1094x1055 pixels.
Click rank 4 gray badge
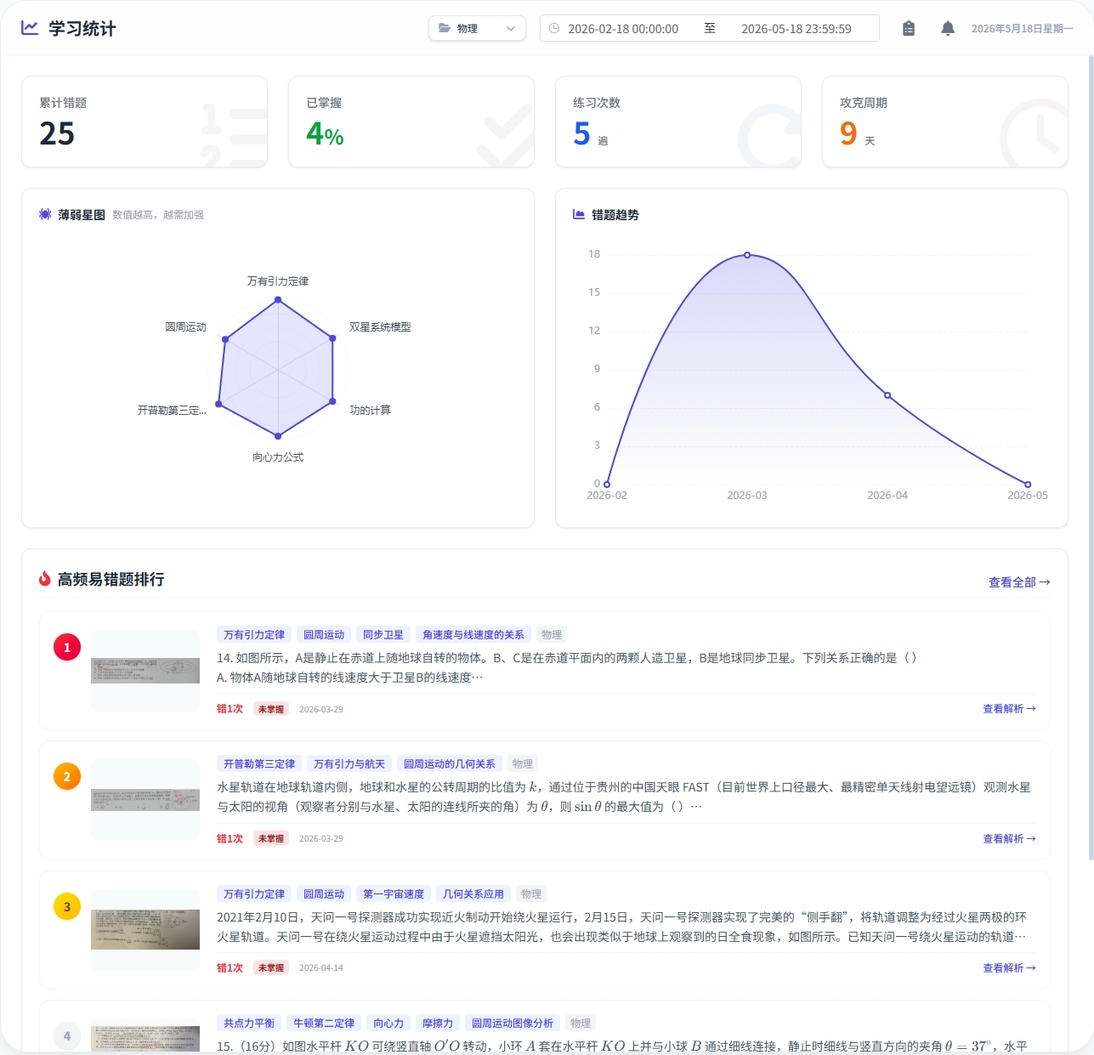67,1035
